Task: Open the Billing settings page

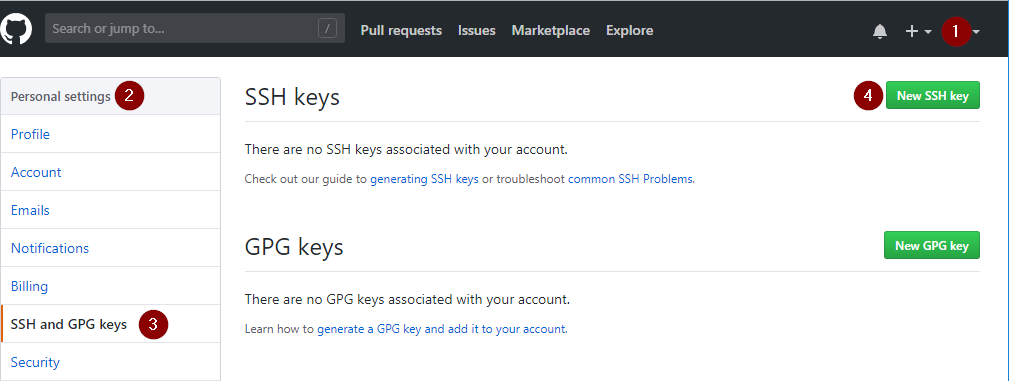Action: [x=111, y=286]
